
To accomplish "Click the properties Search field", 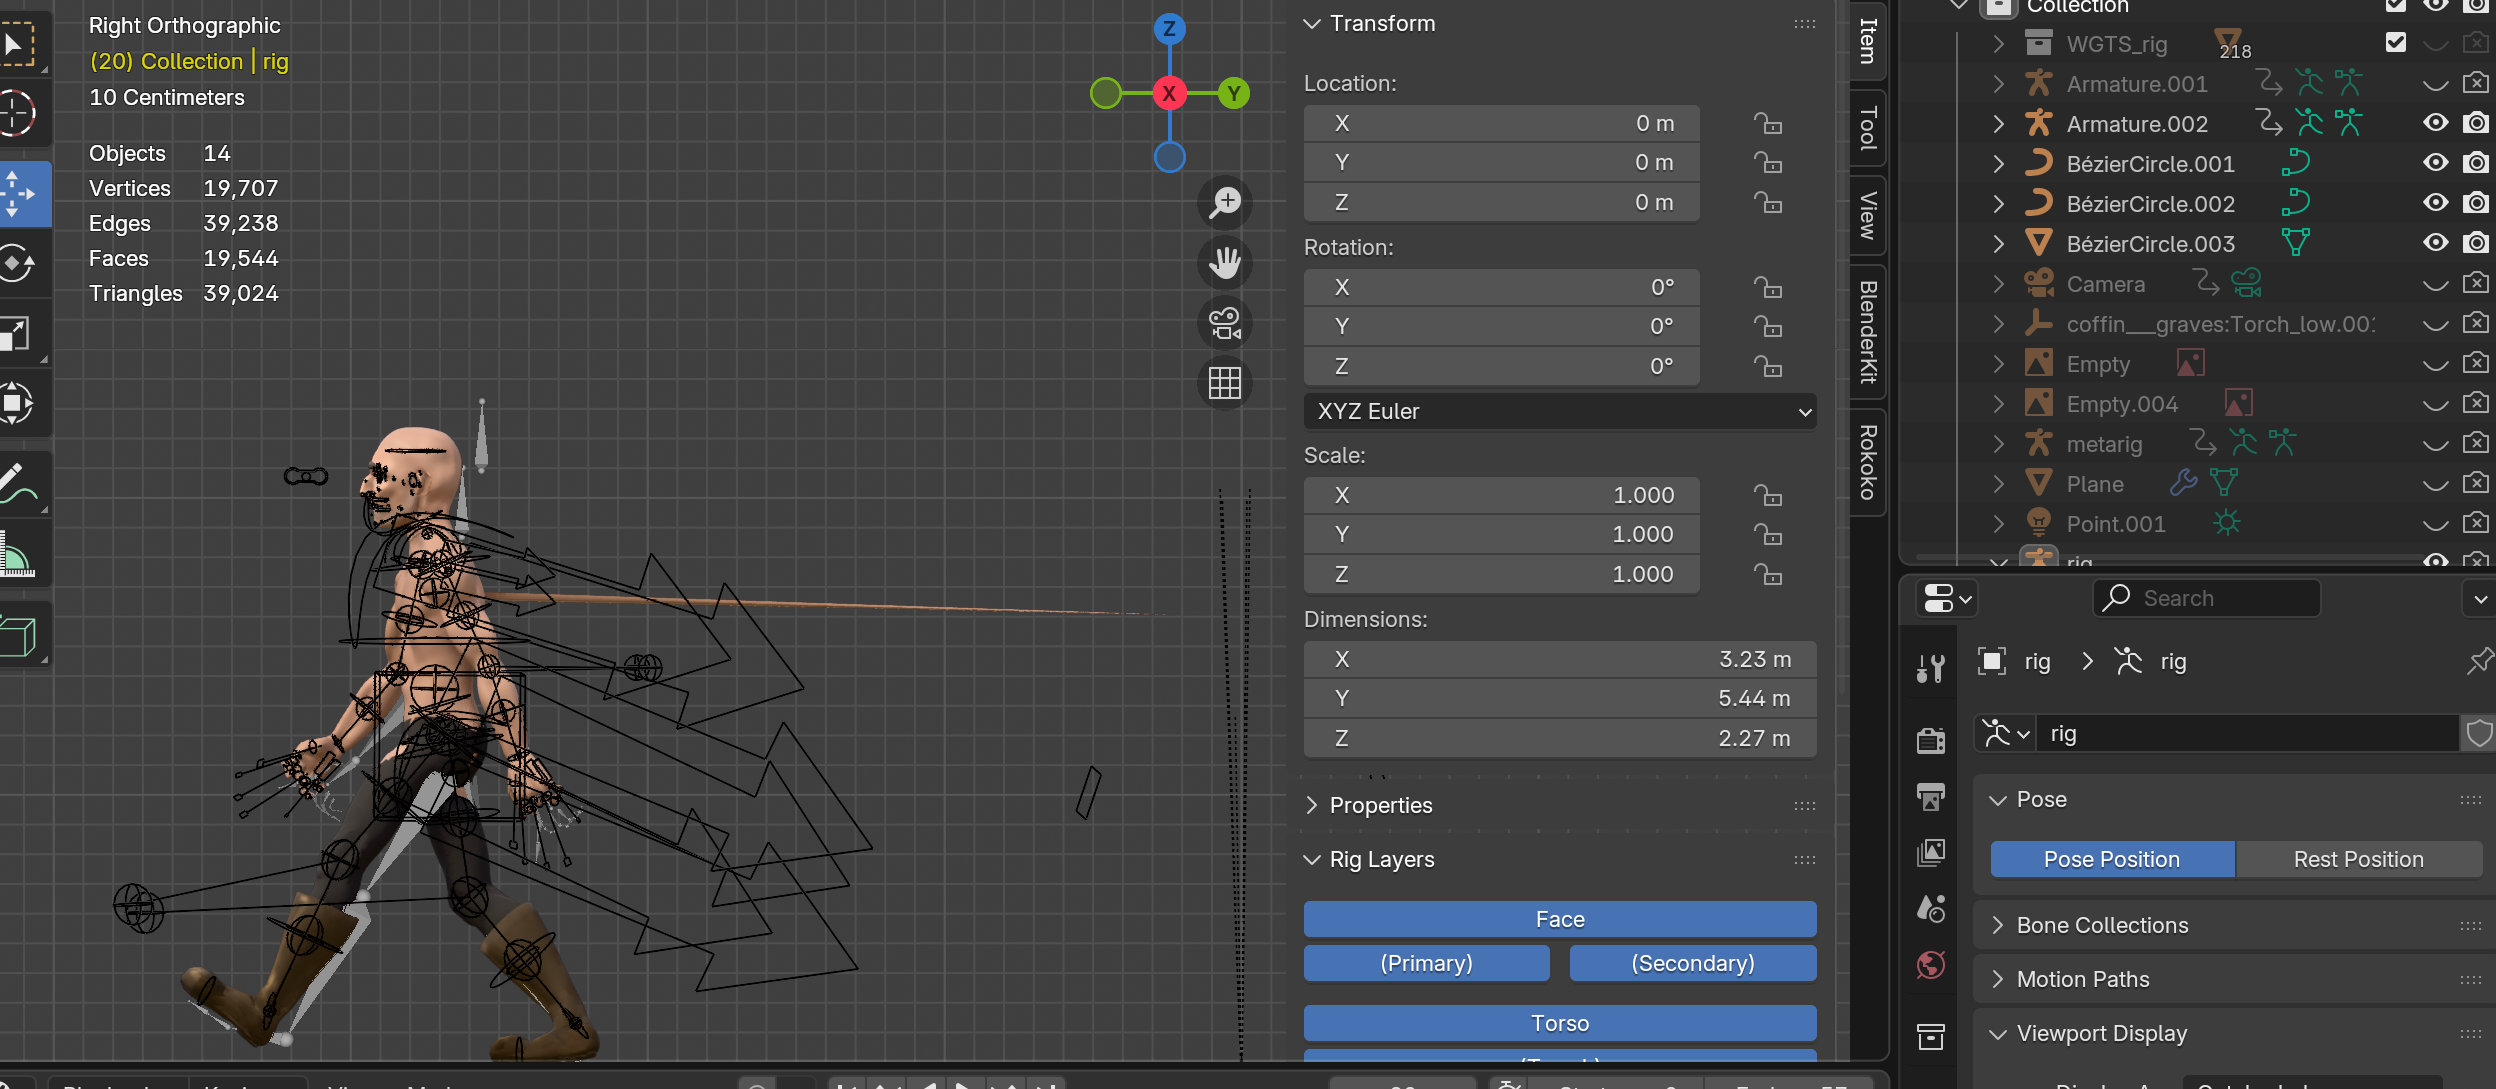I will click(x=2206, y=598).
